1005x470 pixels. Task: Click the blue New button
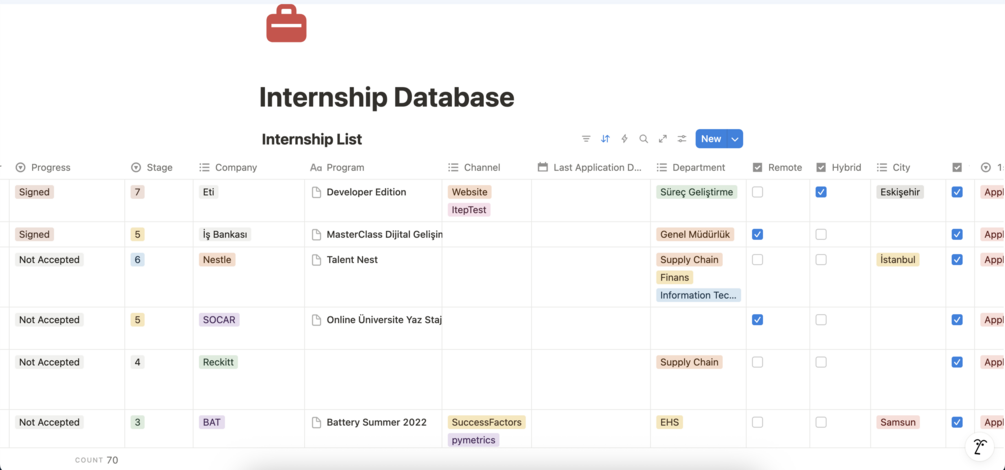[x=710, y=139]
